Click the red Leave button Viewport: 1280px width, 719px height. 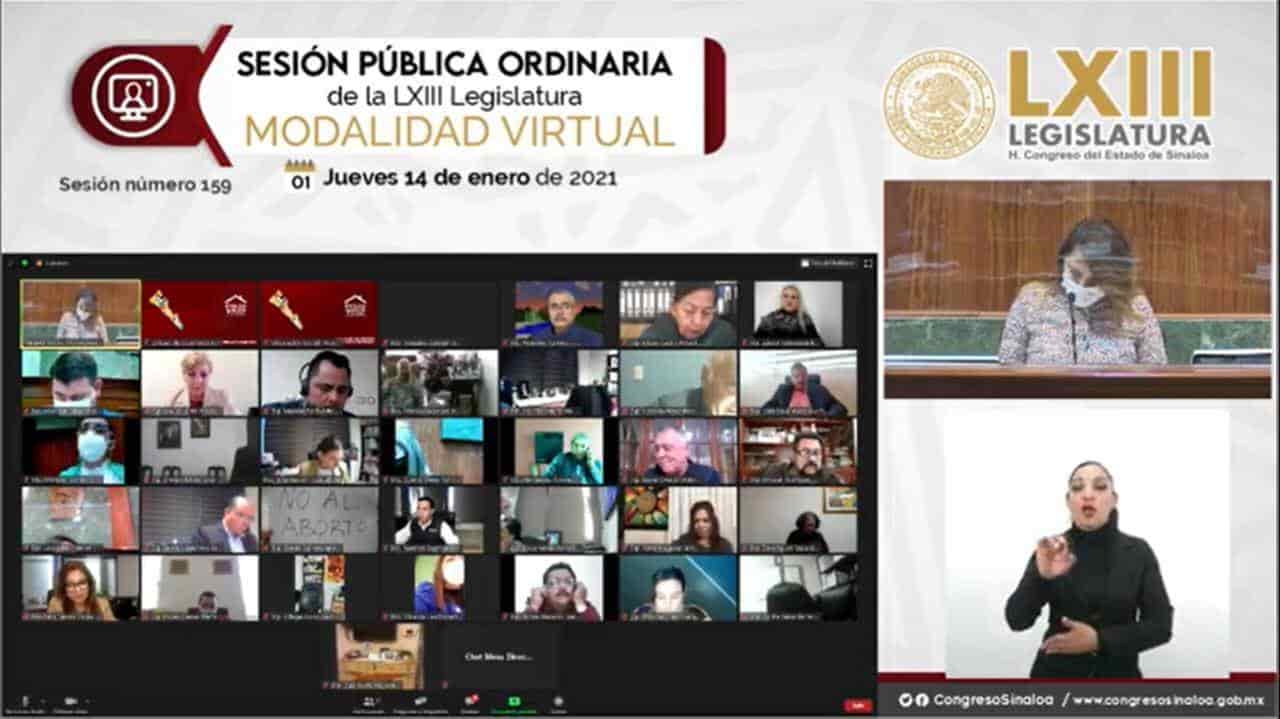[857, 705]
